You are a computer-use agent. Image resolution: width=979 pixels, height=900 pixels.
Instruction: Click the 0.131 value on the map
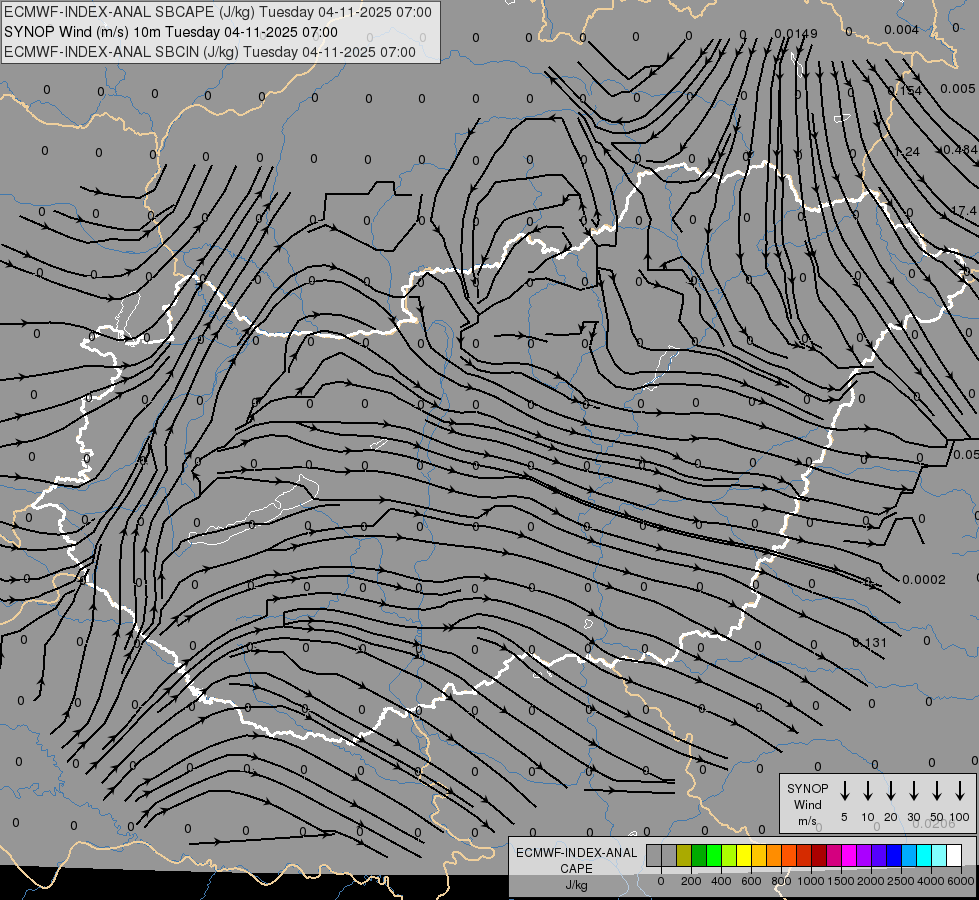click(x=869, y=642)
